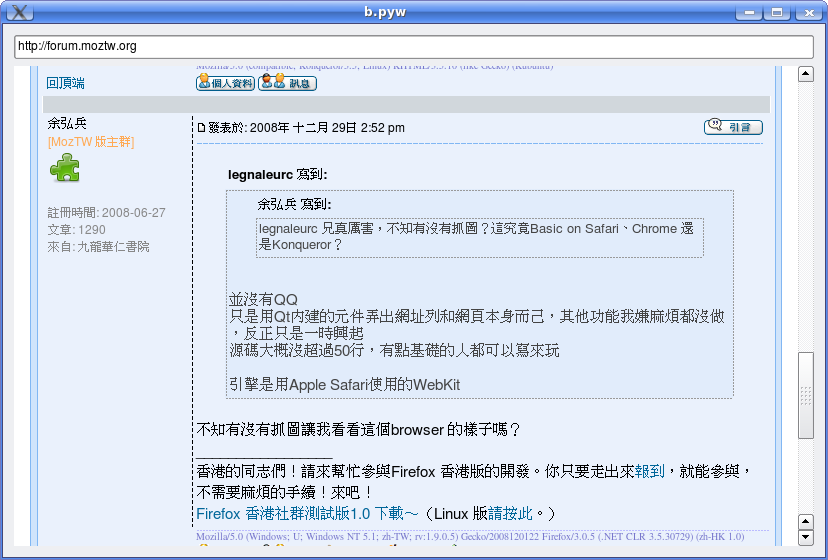Click the scrollbar lower up arrow

tap(805, 522)
